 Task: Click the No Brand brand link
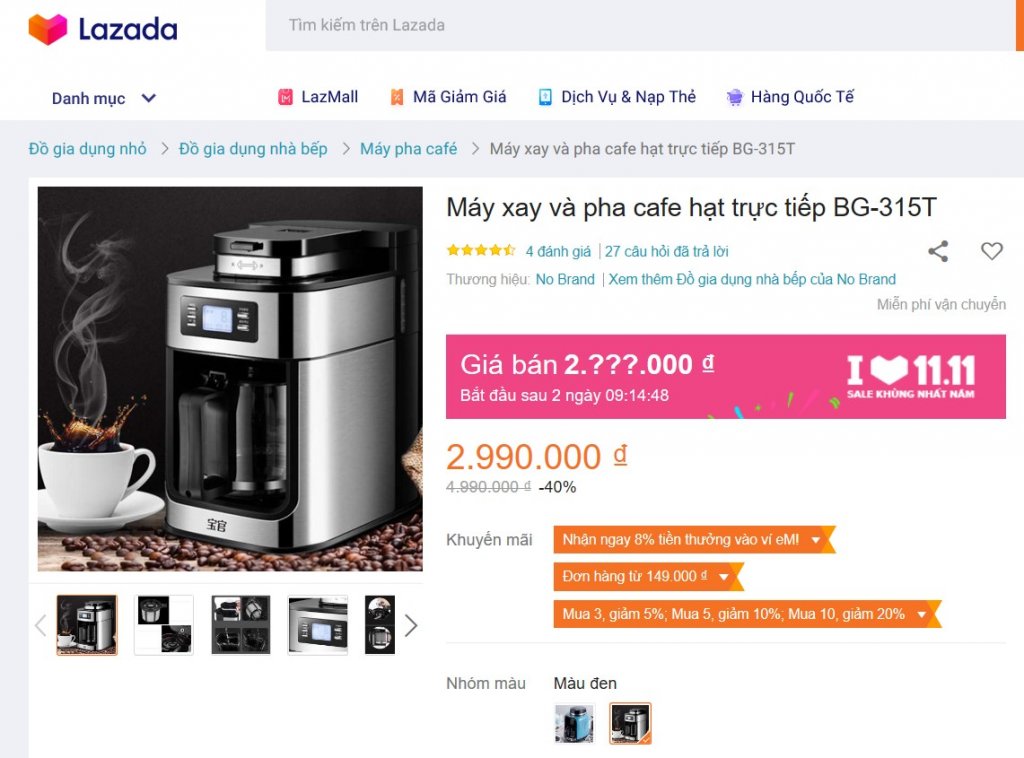tap(565, 279)
